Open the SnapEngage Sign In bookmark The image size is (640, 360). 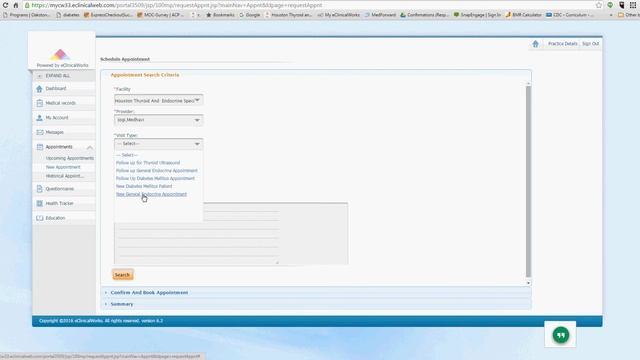pyautogui.click(x=477, y=15)
